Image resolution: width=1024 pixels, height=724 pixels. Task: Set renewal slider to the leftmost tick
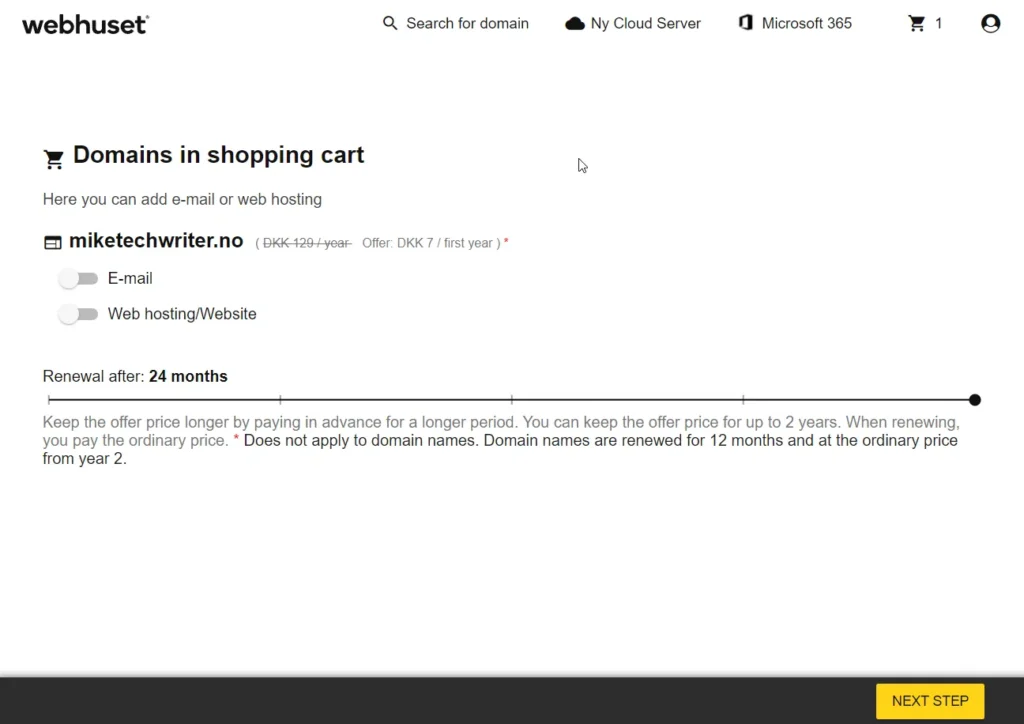pyautogui.click(x=49, y=400)
